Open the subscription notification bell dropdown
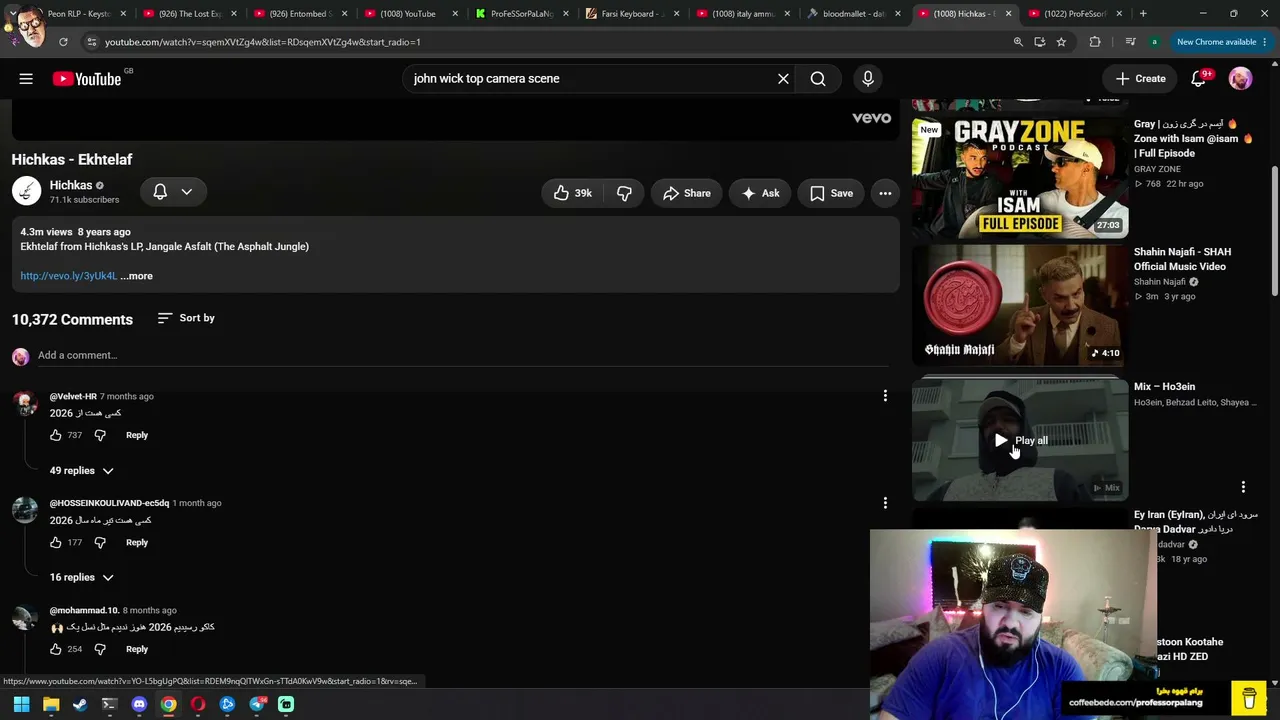Viewport: 1280px width, 720px height. click(x=173, y=192)
